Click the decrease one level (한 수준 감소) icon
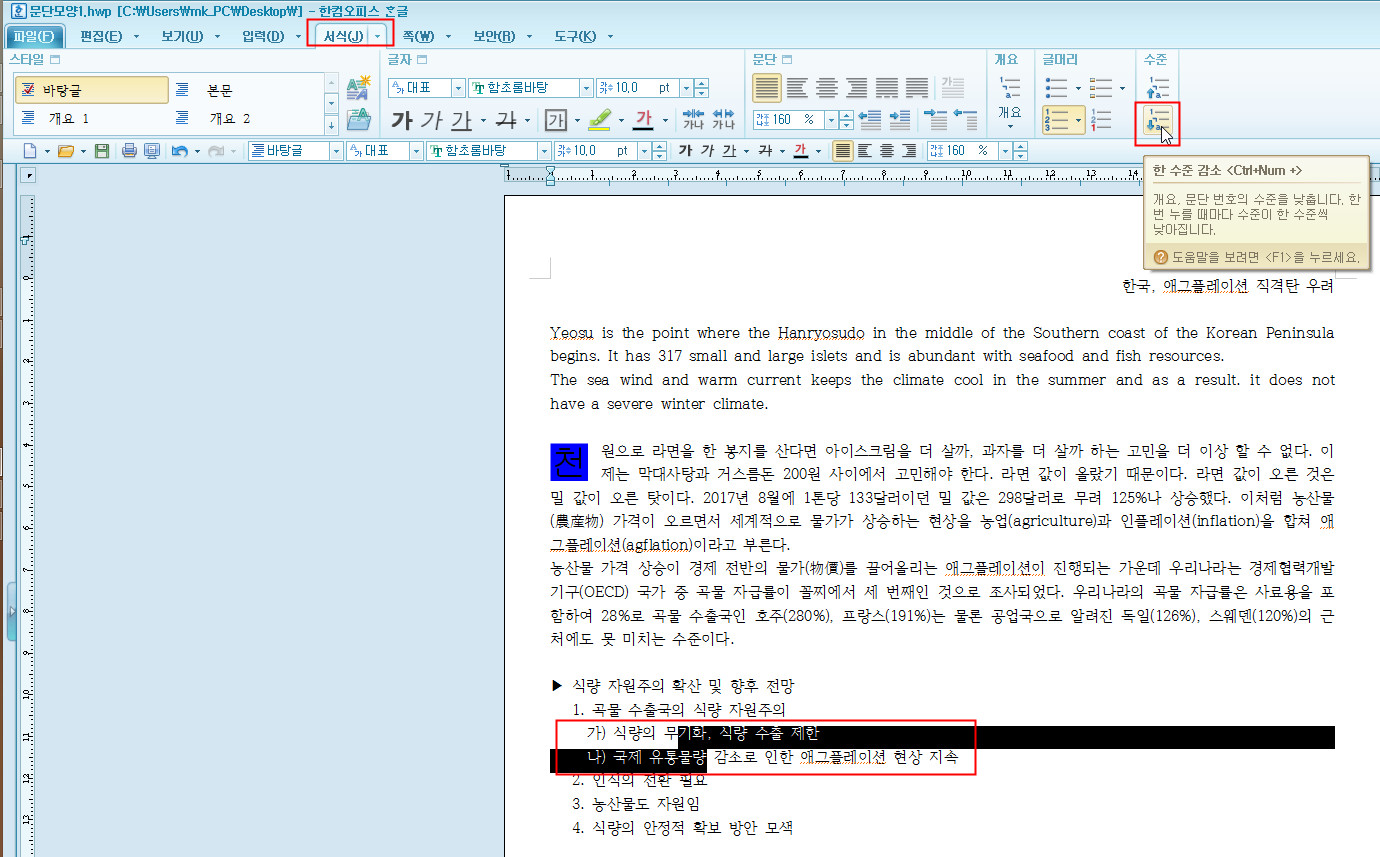This screenshot has height=857, width=1380. [1156, 121]
